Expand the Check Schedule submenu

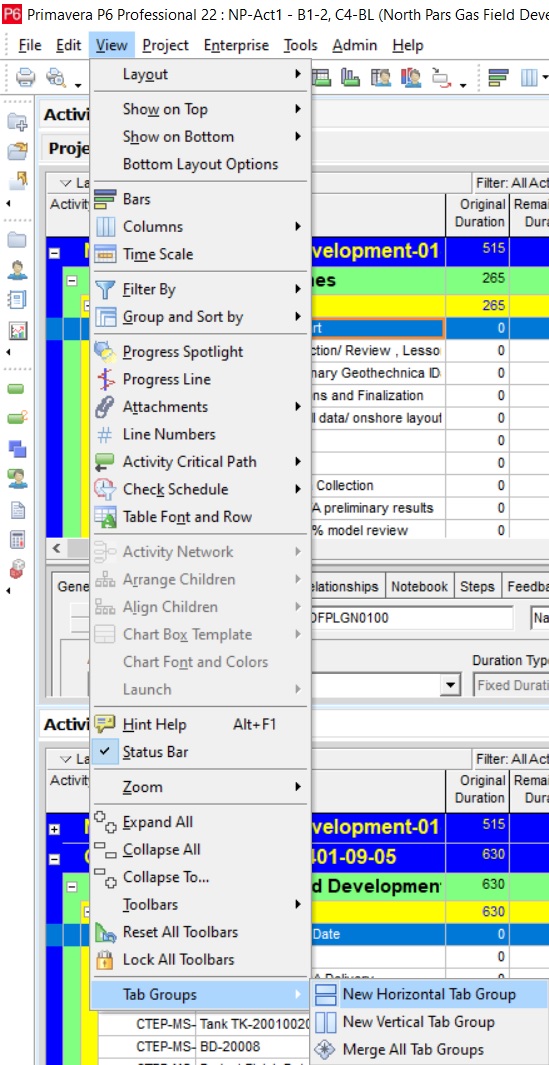point(201,489)
